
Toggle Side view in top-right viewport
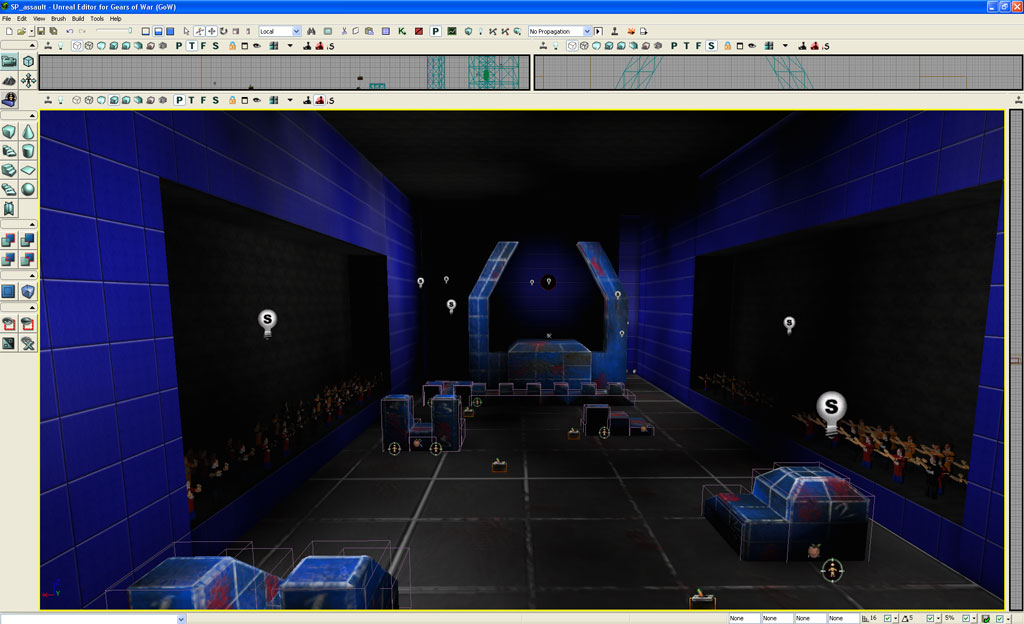point(711,46)
